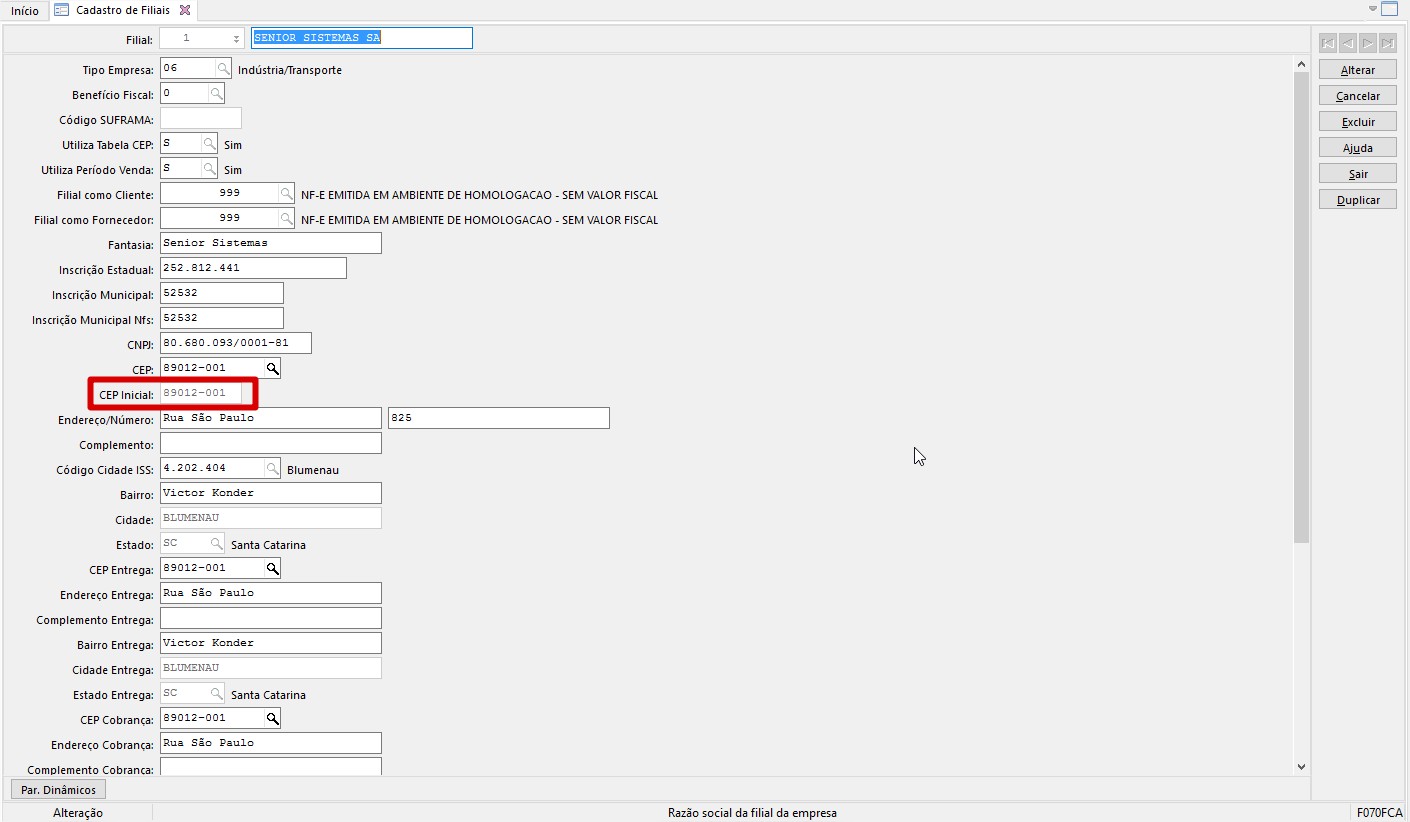
Task: Open the Utiliza Tabela CEP lookup icon
Action: click(209, 144)
